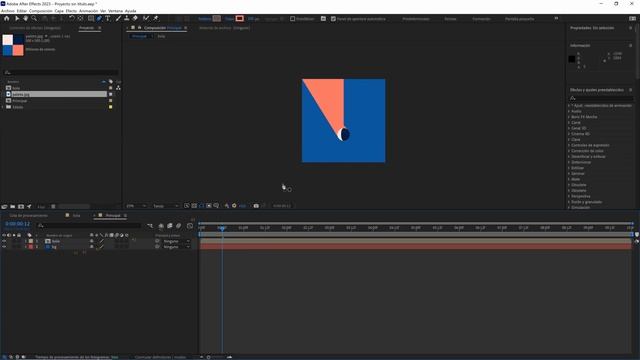
Task: Open the Ayuda menu
Action: [x=131, y=11]
